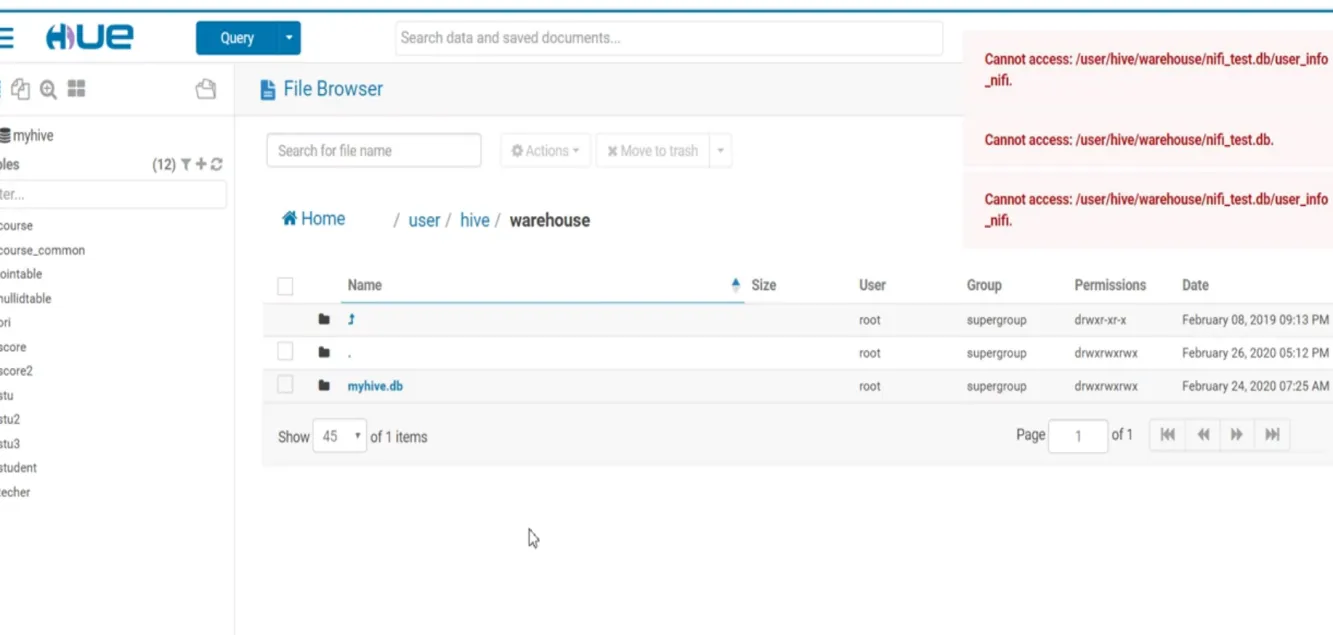This screenshot has height=635, width=1333.
Task: Check the box for the dot directory row
Action: pos(285,351)
